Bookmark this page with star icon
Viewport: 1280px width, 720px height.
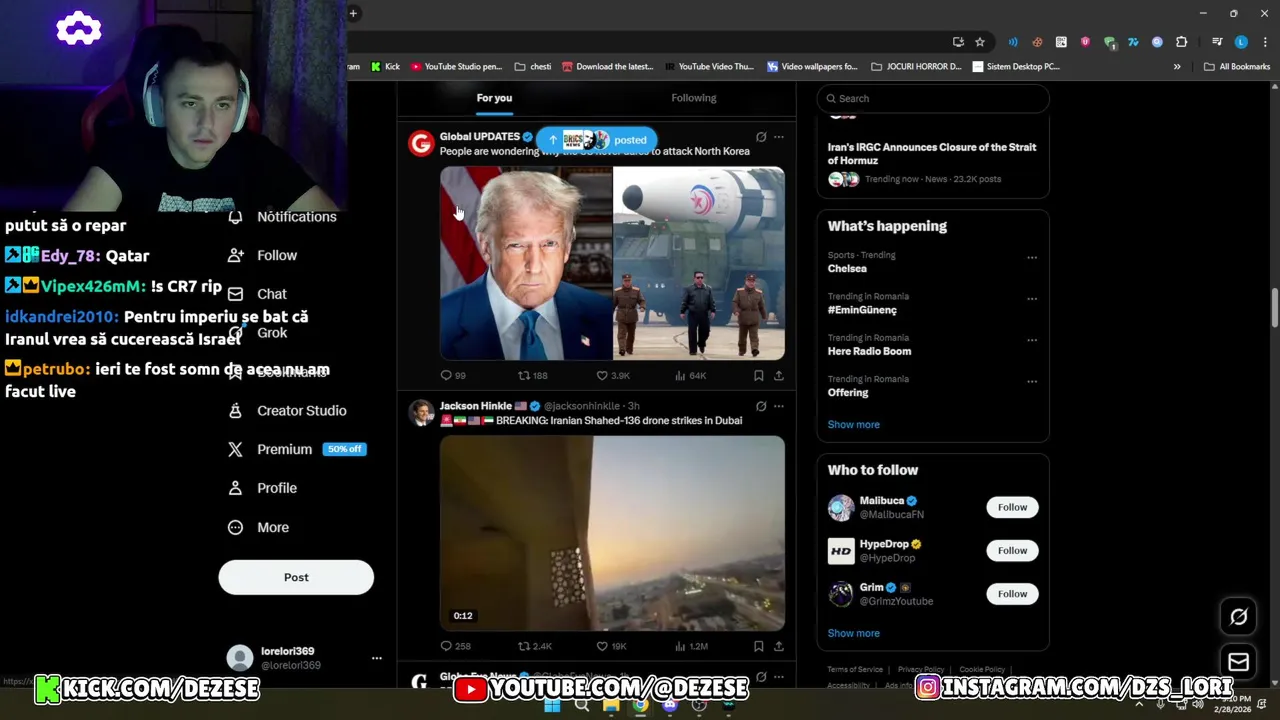pyautogui.click(x=980, y=42)
